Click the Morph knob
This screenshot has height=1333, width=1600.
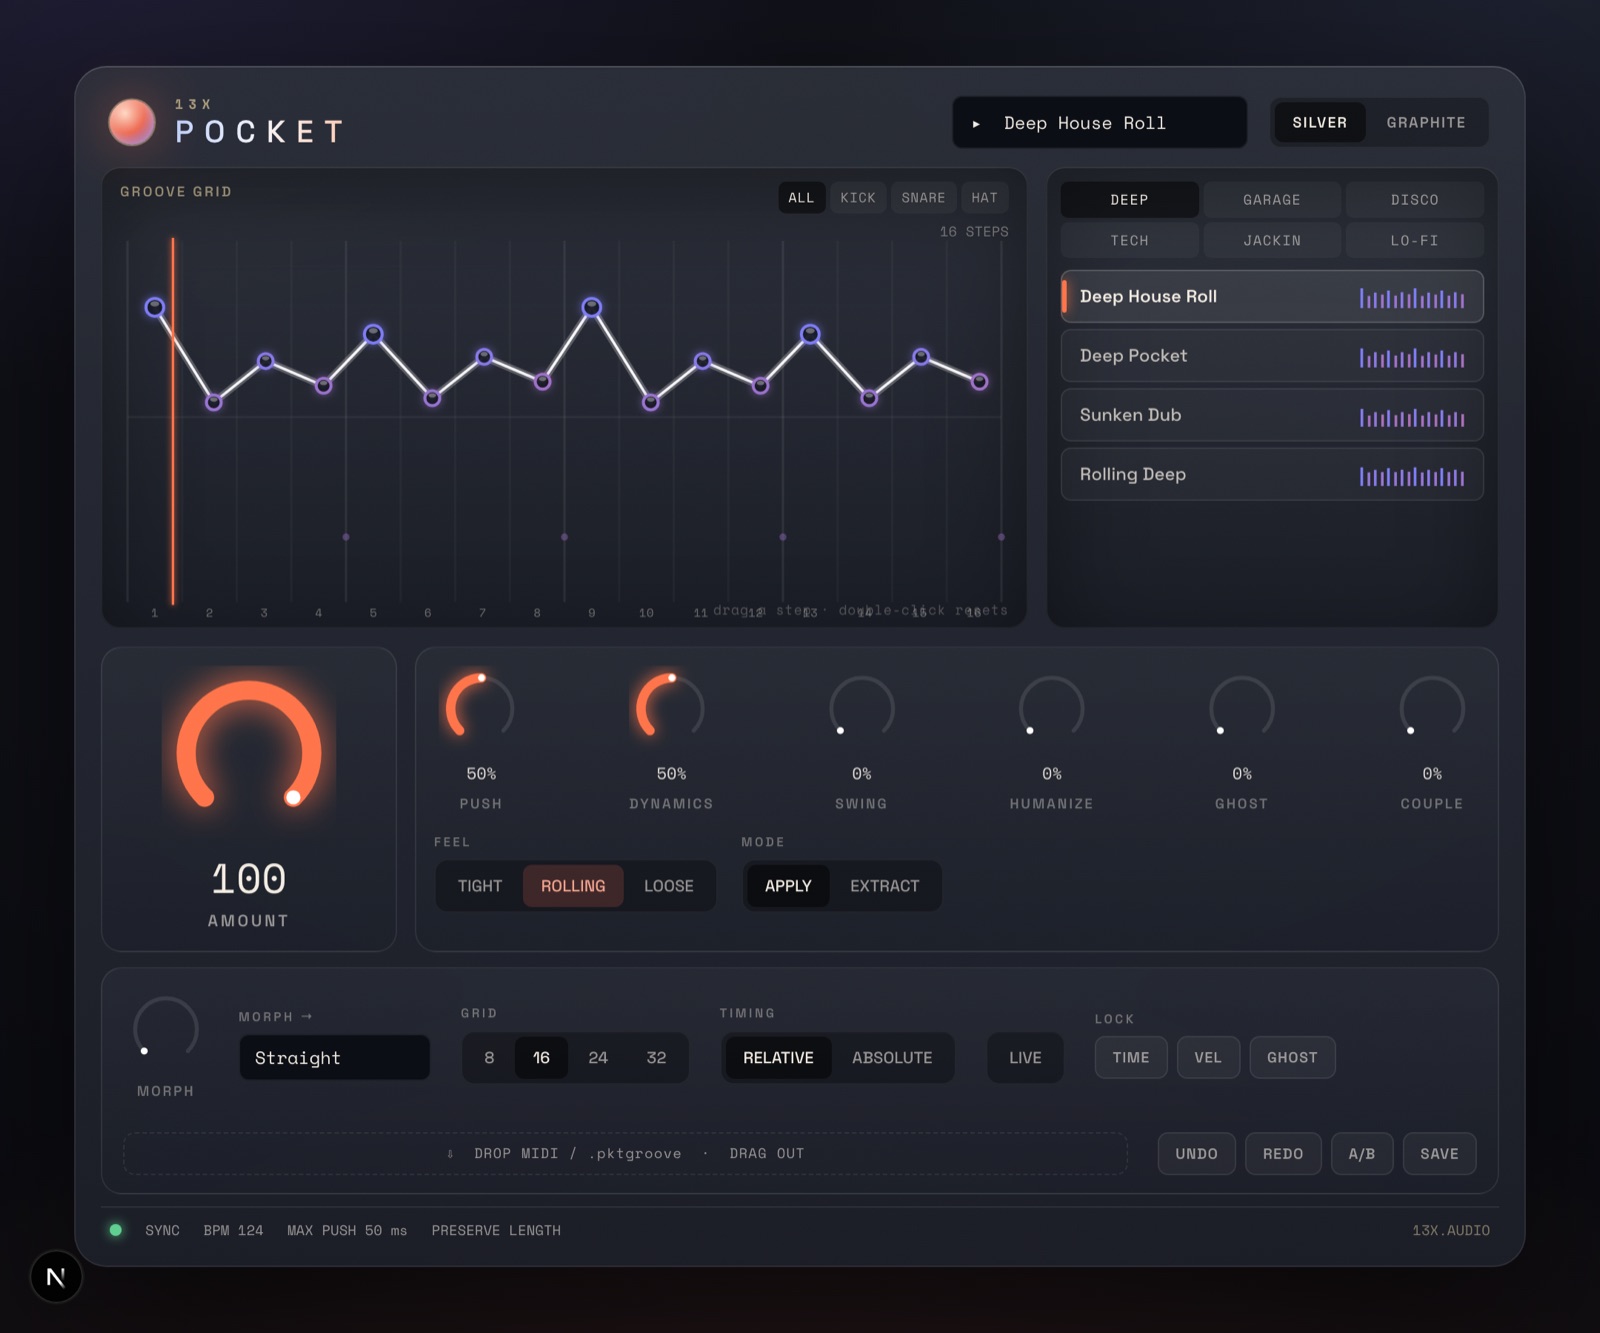click(166, 1029)
